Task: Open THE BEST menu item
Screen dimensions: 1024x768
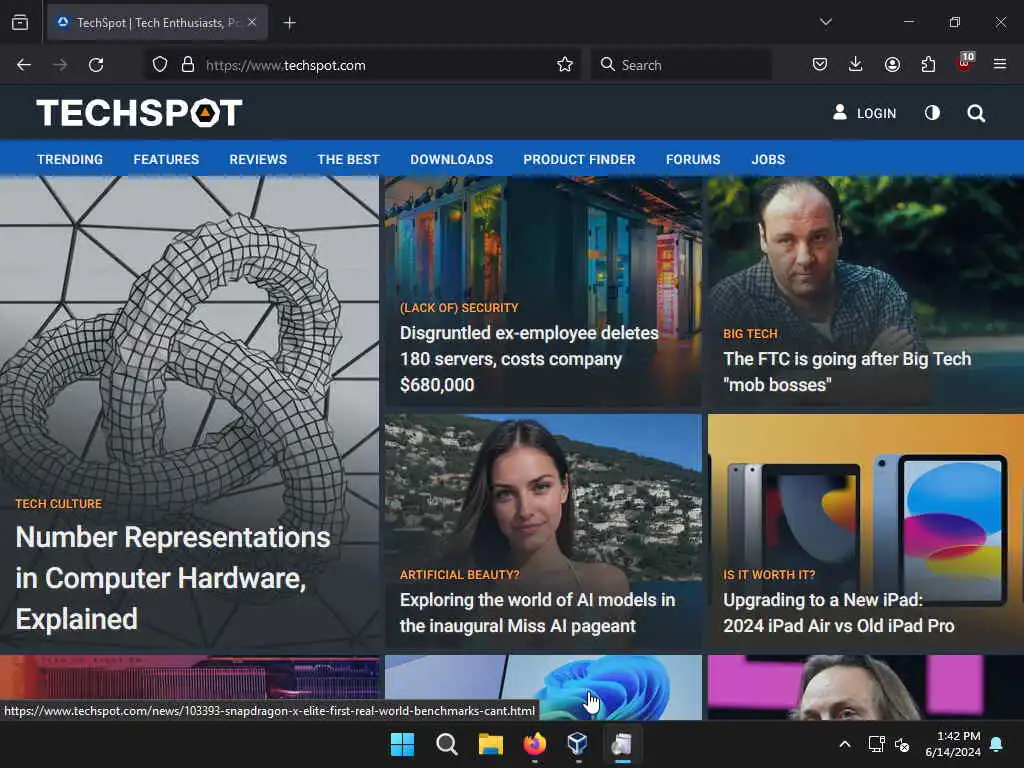Action: tap(348, 159)
